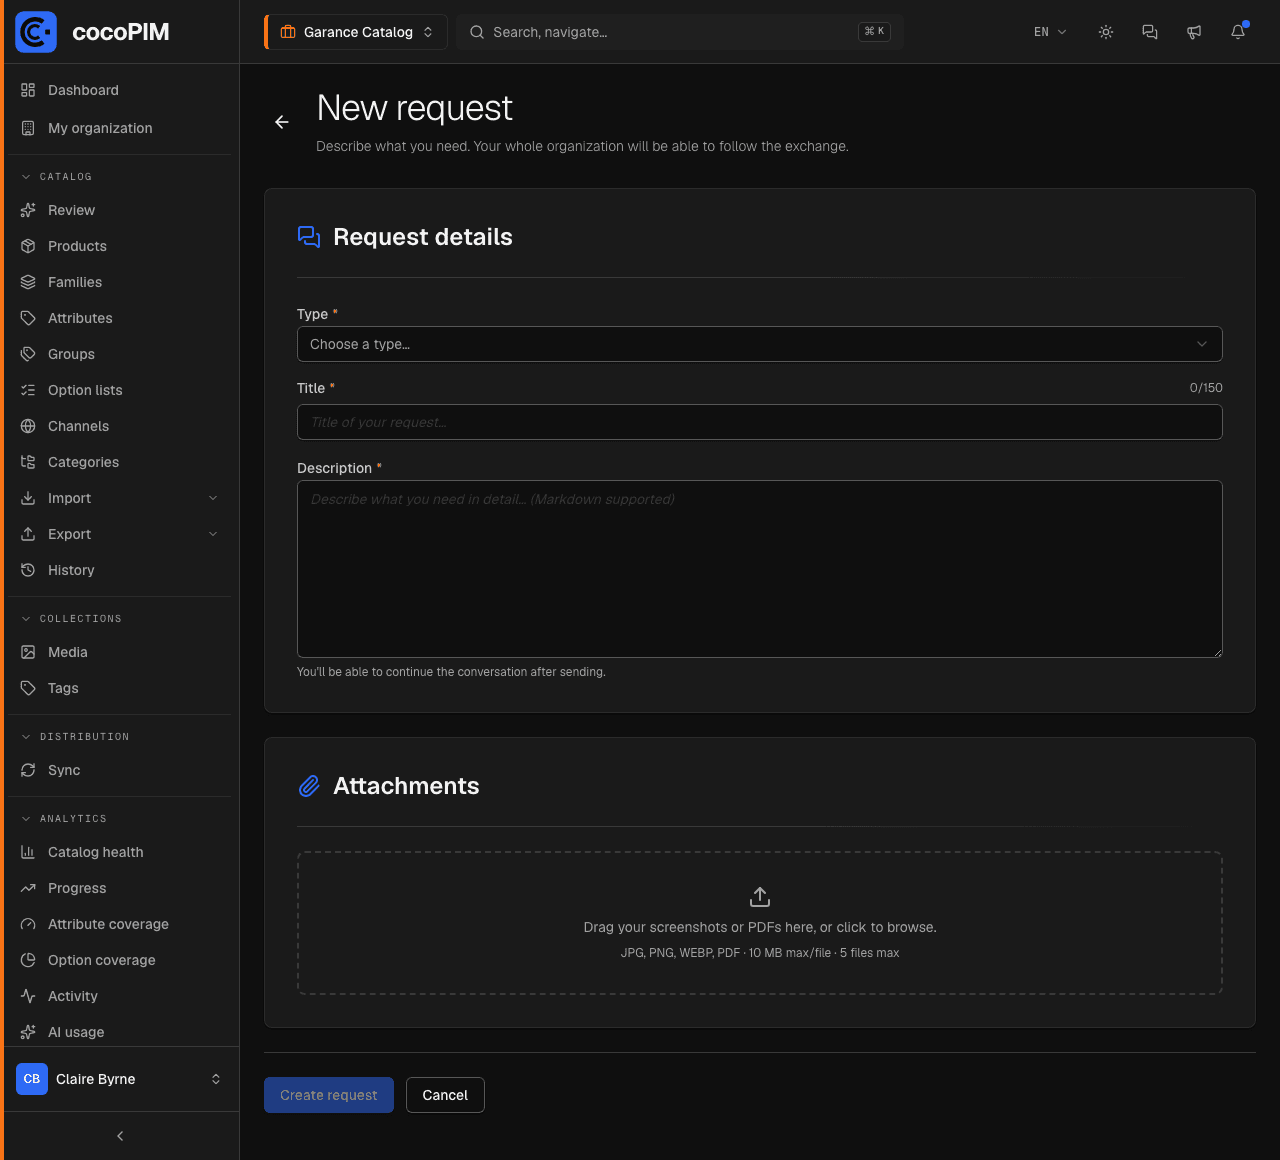
Task: Open the Choose a type dropdown
Action: (760, 344)
